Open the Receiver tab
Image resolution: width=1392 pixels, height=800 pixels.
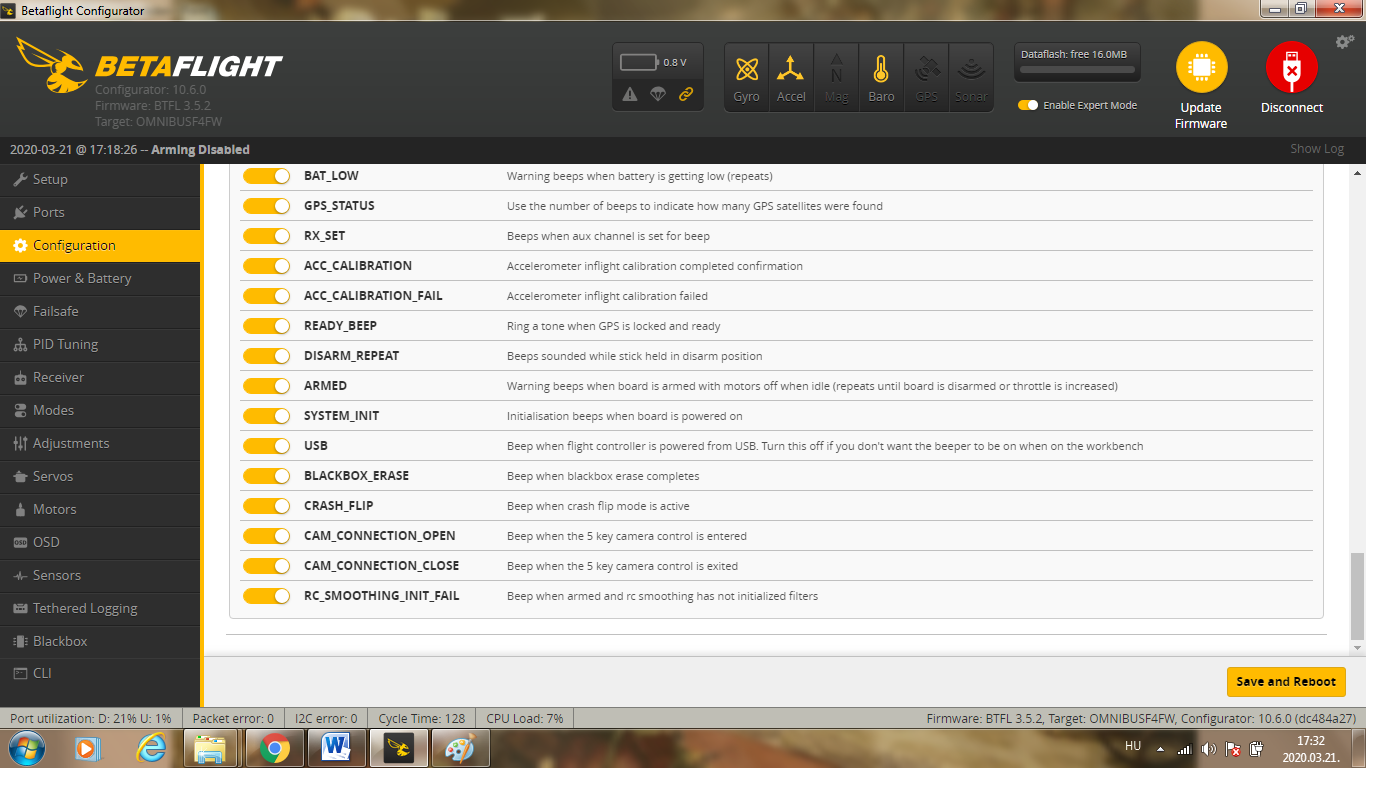100,377
